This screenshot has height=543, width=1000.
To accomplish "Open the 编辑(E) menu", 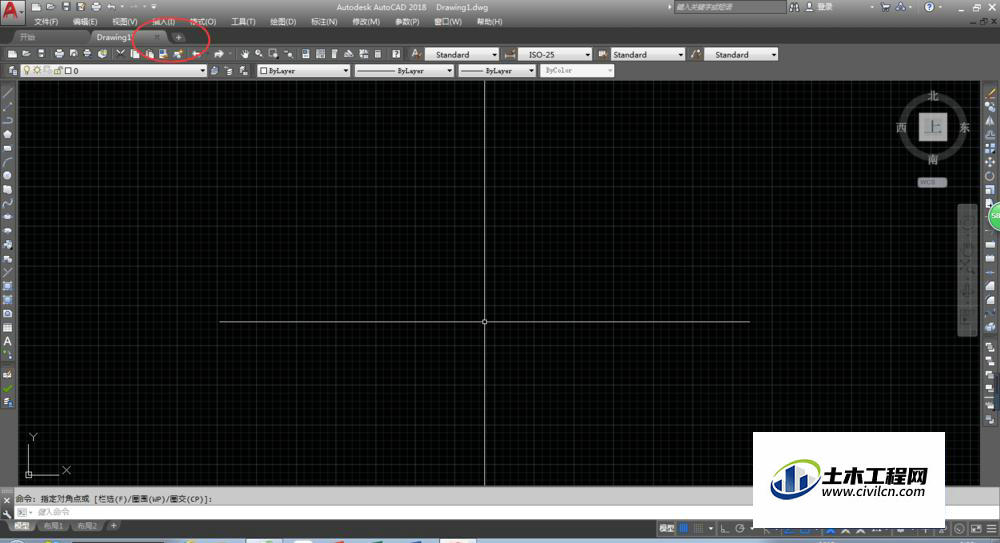I will 85,22.
